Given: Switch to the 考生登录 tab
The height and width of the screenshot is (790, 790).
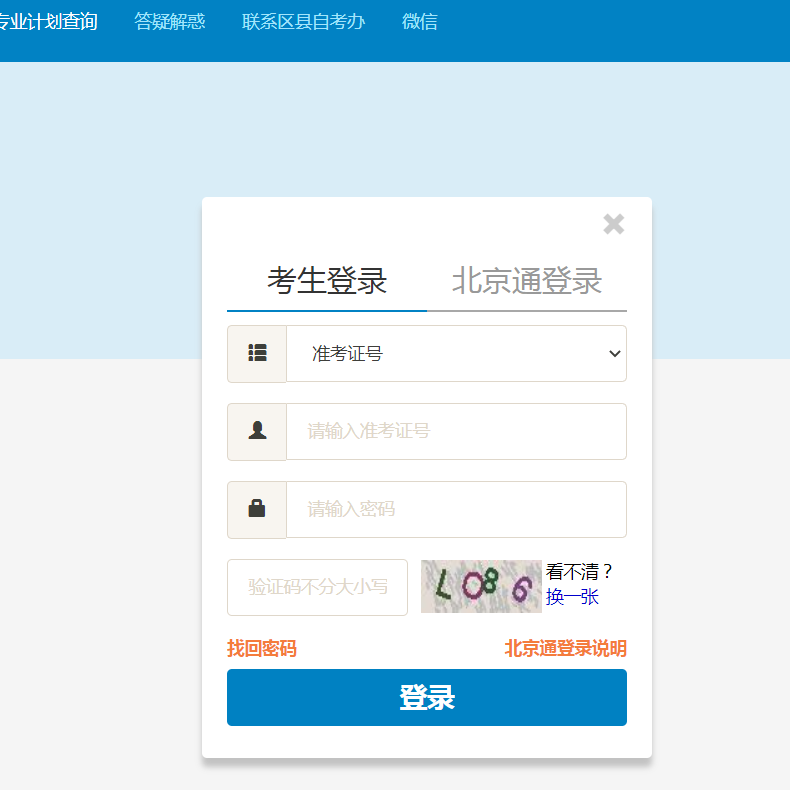Looking at the screenshot, I should coord(327,281).
